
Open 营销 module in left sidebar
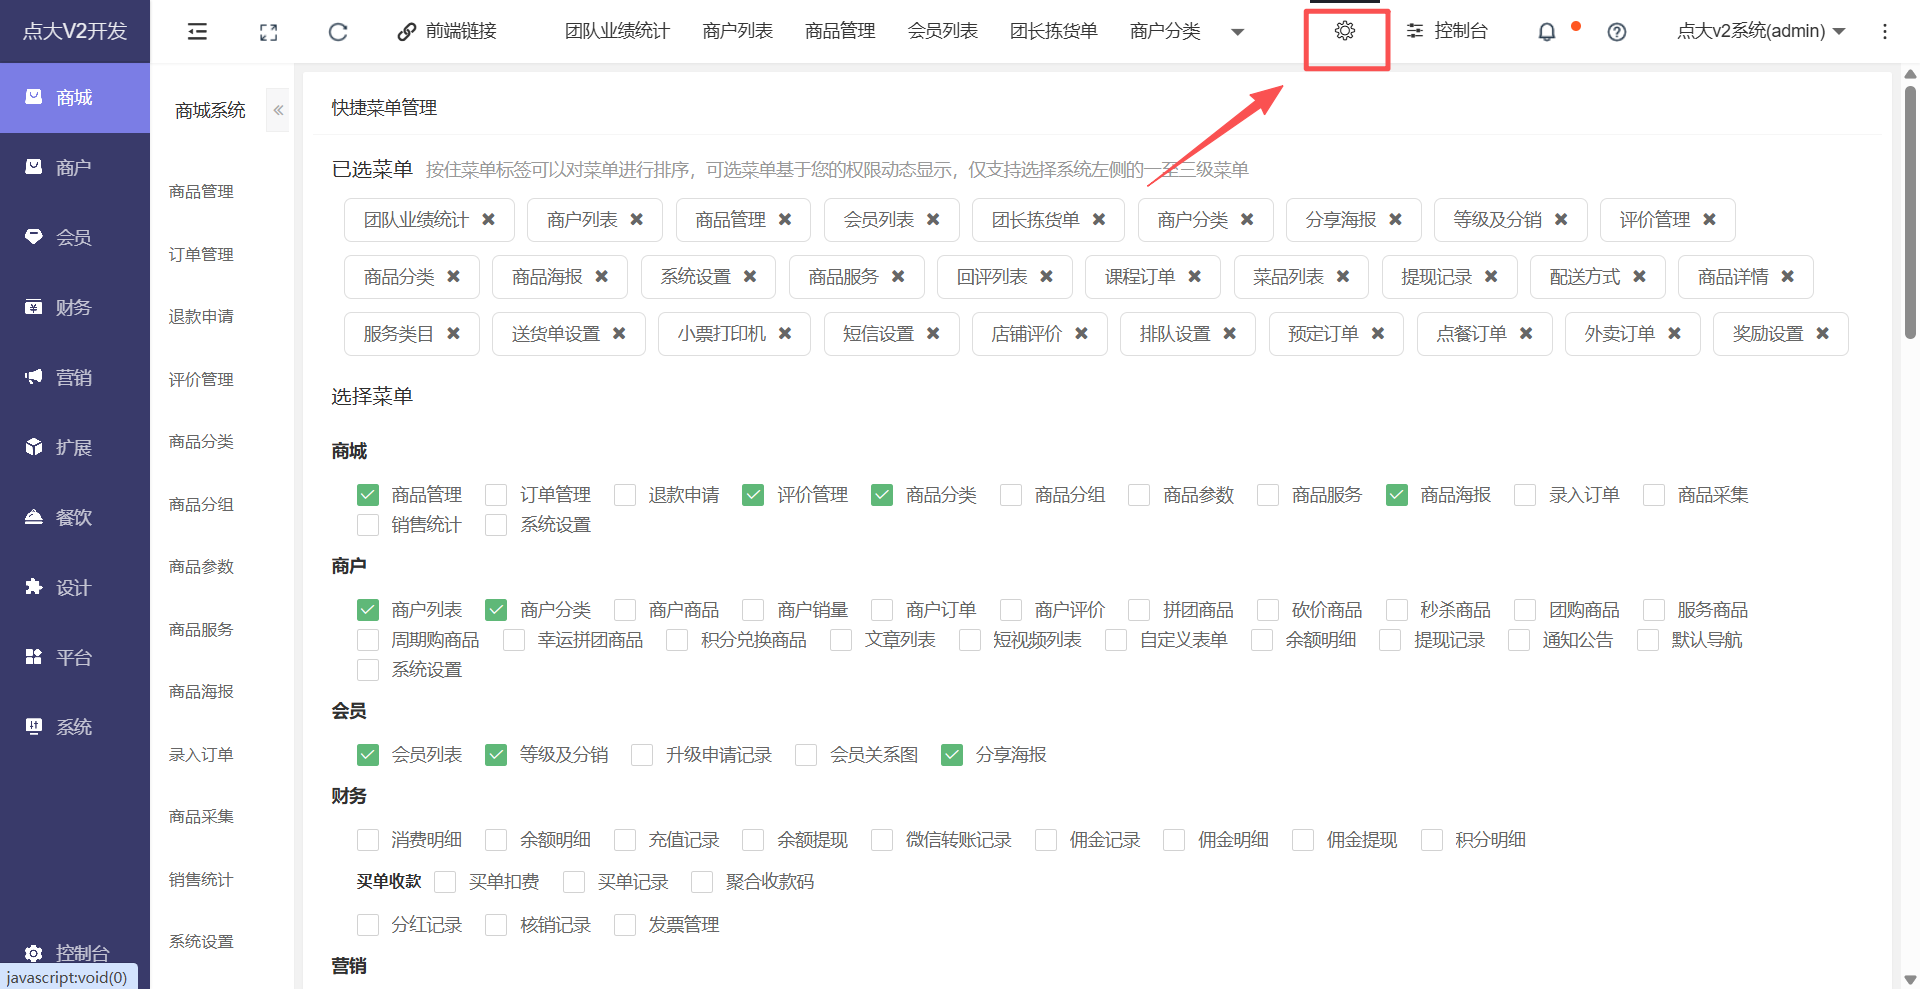75,377
